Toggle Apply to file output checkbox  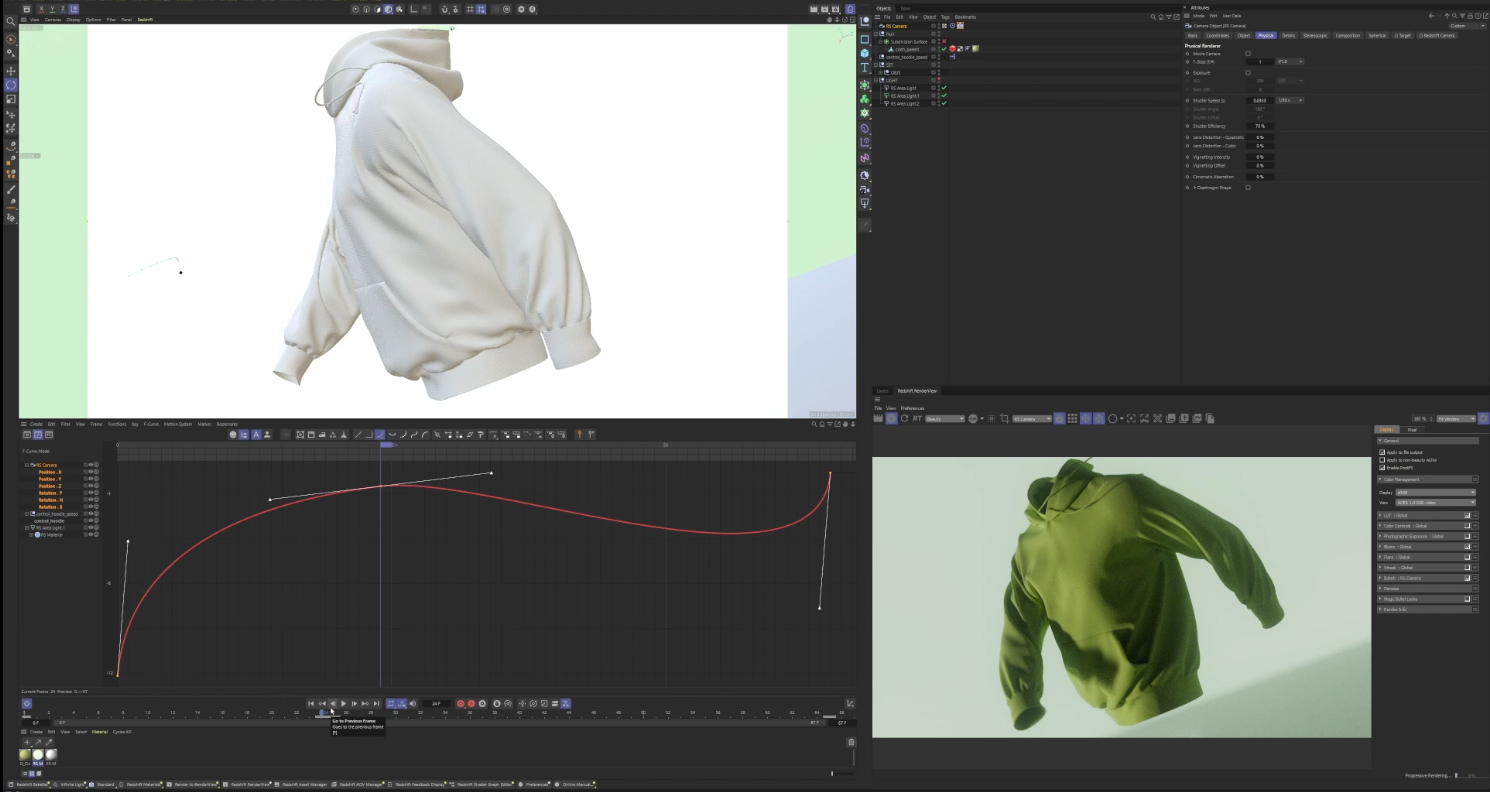[x=1382, y=452]
